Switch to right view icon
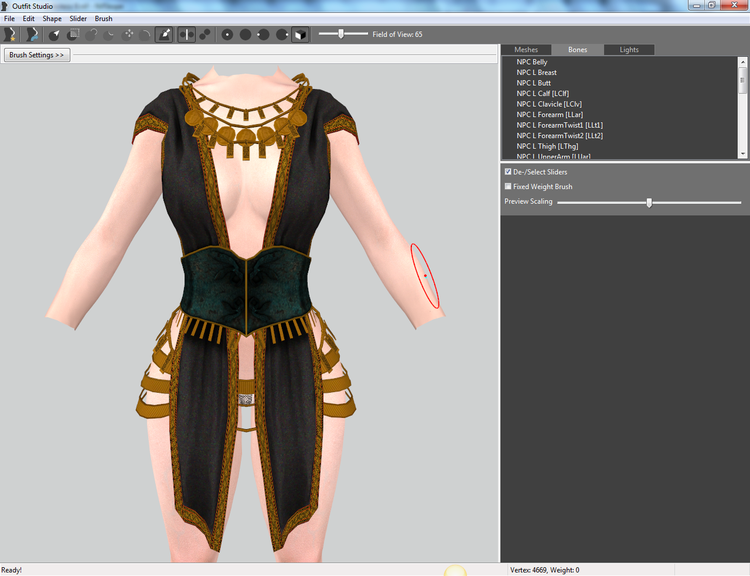Image resolution: width=750 pixels, height=576 pixels. [282, 34]
